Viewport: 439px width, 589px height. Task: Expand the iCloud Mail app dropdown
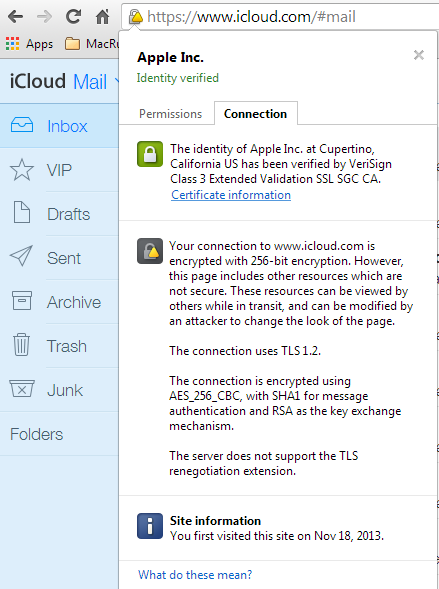(117, 80)
